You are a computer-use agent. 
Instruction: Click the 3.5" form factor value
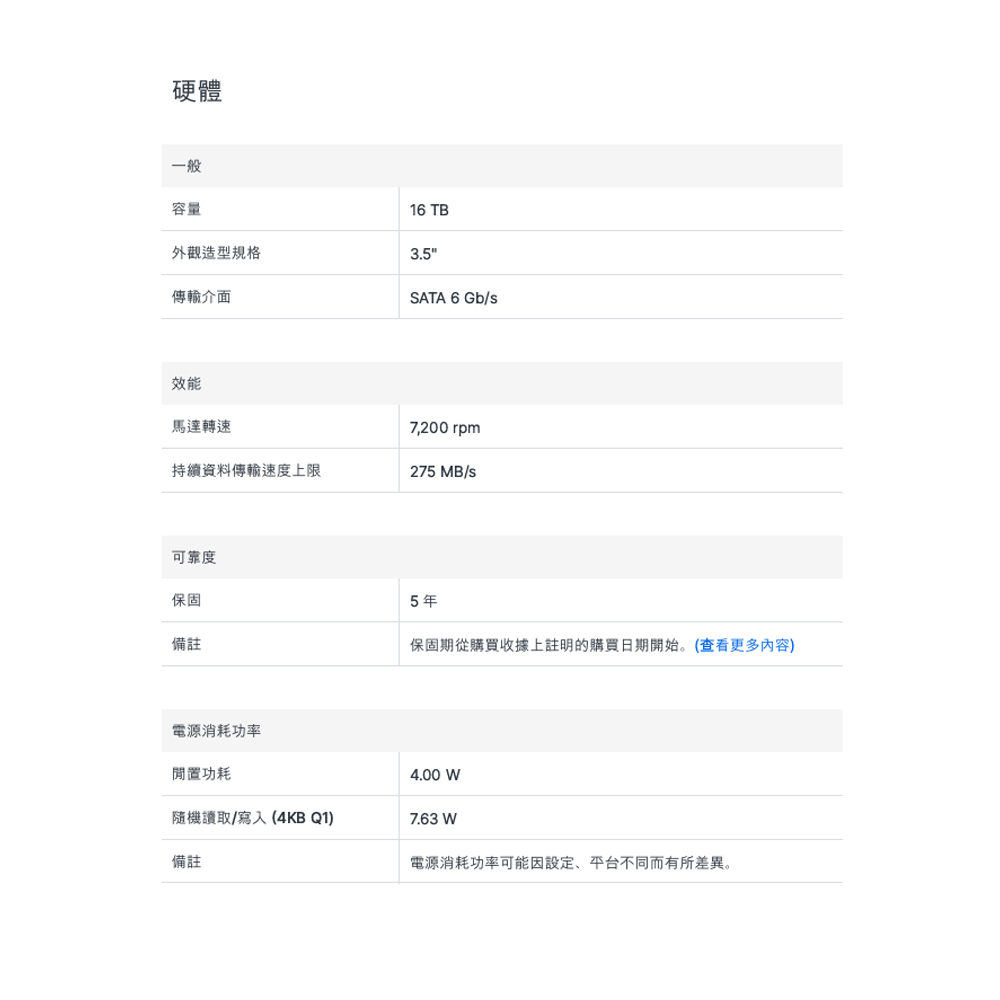423,254
